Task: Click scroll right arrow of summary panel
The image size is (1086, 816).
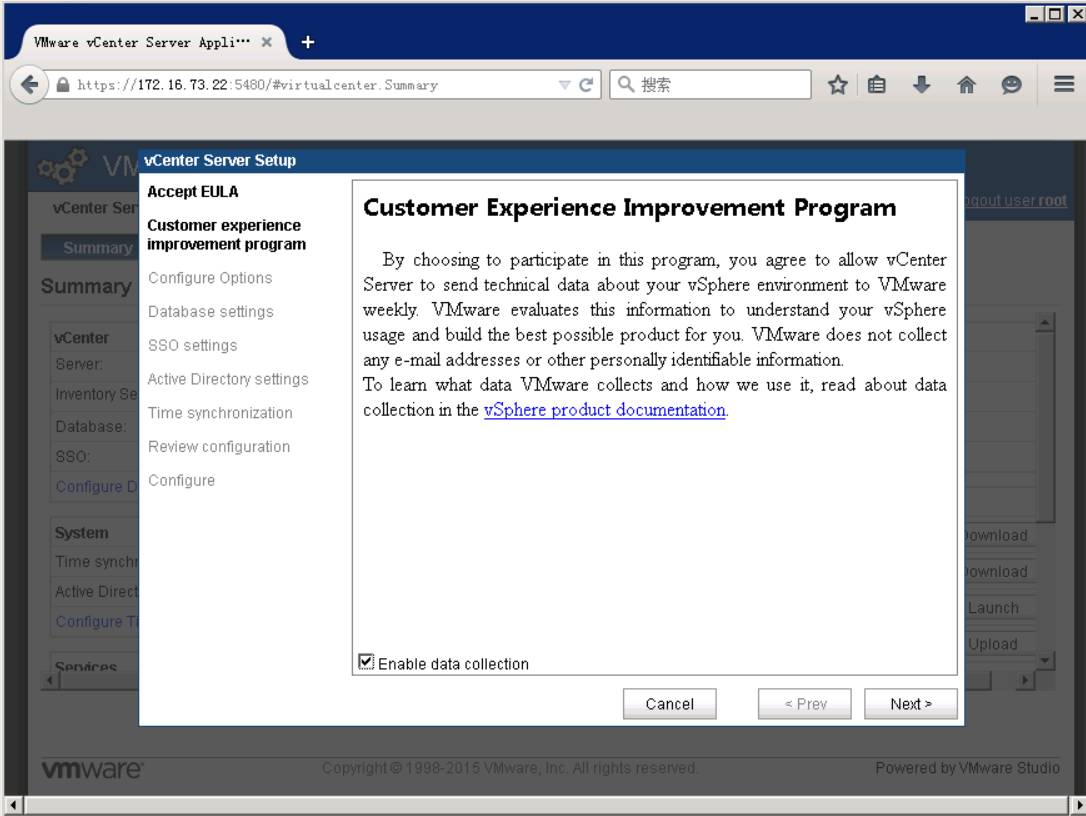Action: (x=1026, y=680)
